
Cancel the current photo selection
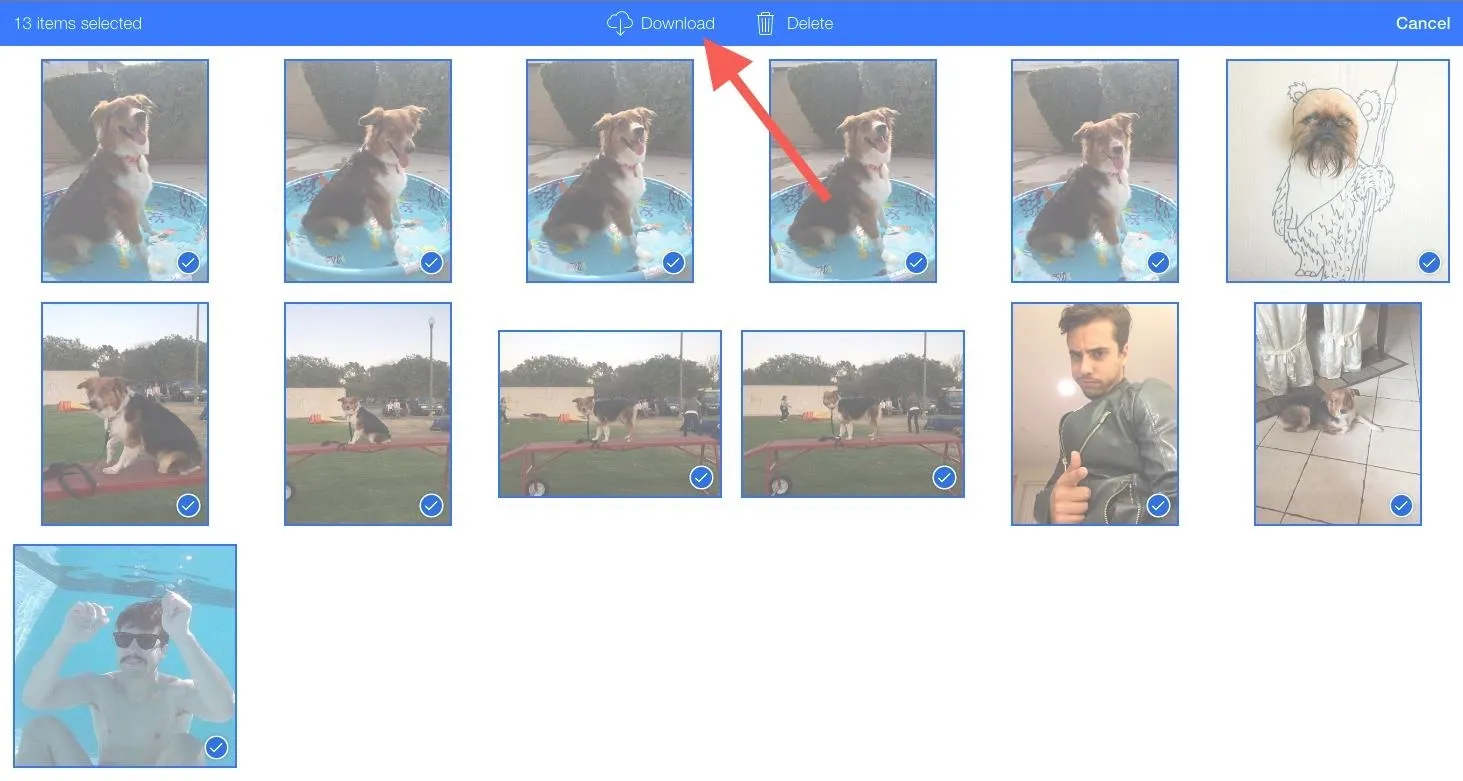(1423, 23)
